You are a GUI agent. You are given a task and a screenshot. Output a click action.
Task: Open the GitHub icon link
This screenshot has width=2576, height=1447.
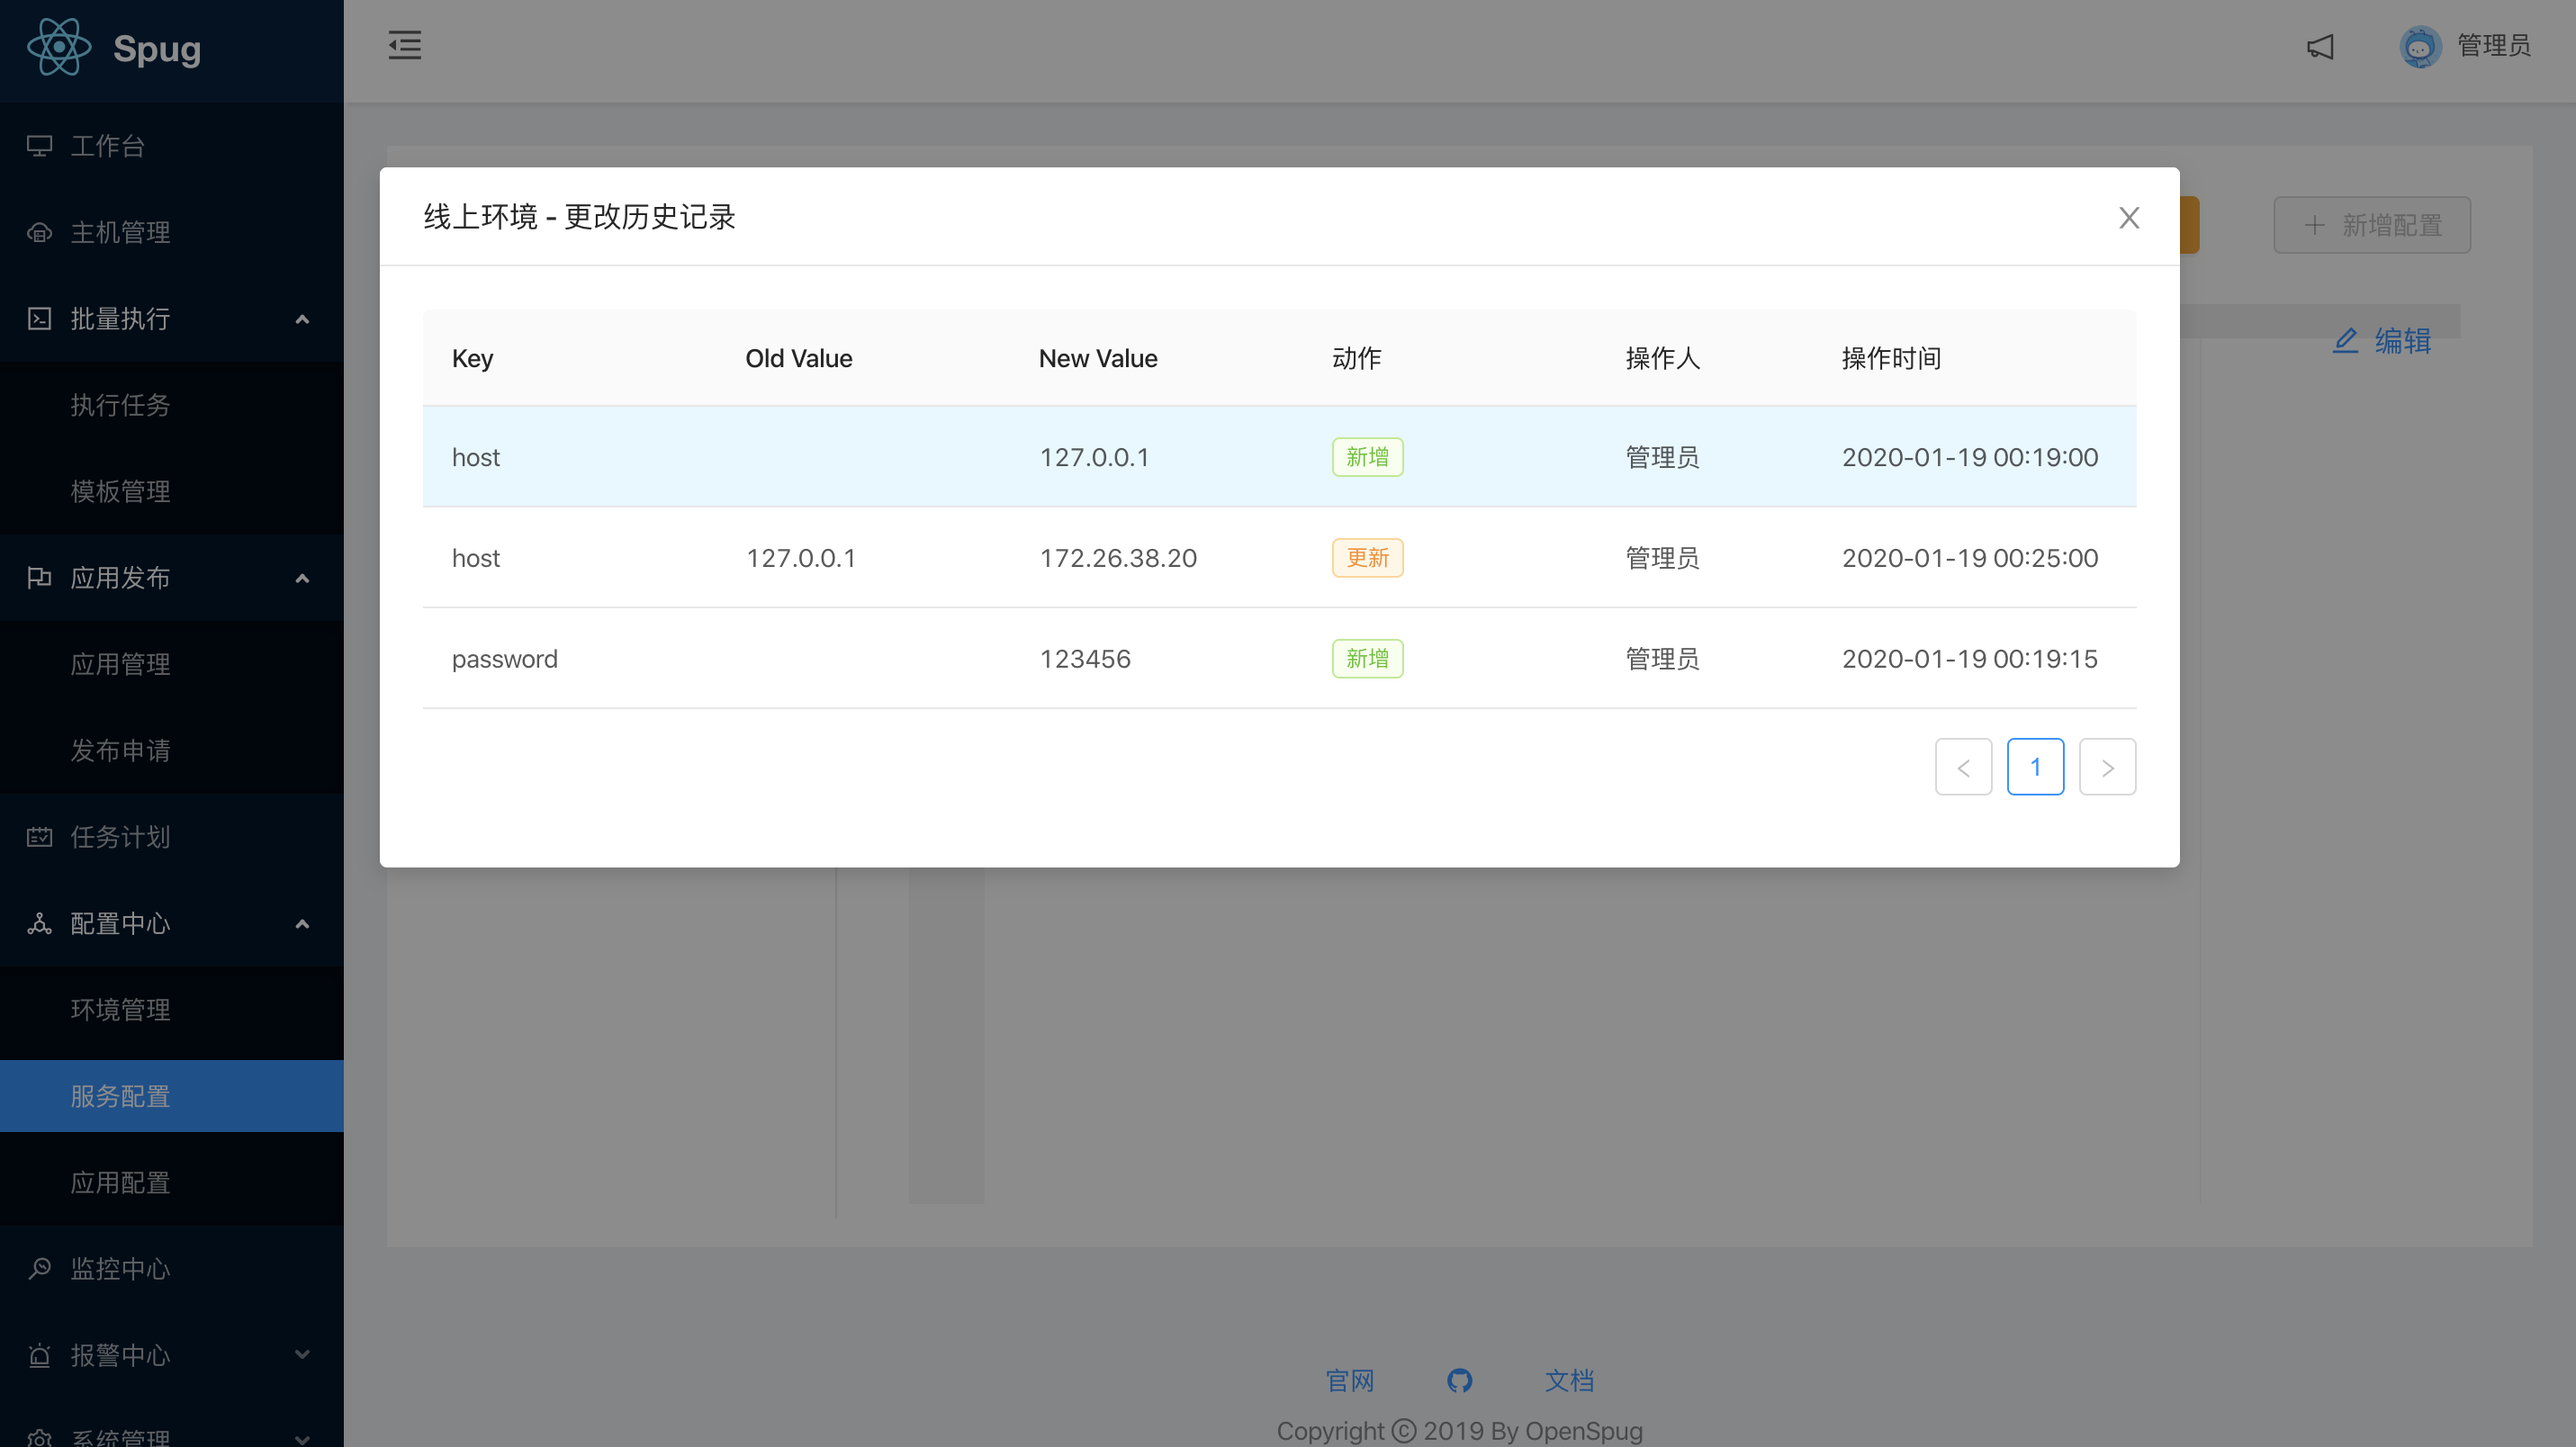[x=1459, y=1381]
